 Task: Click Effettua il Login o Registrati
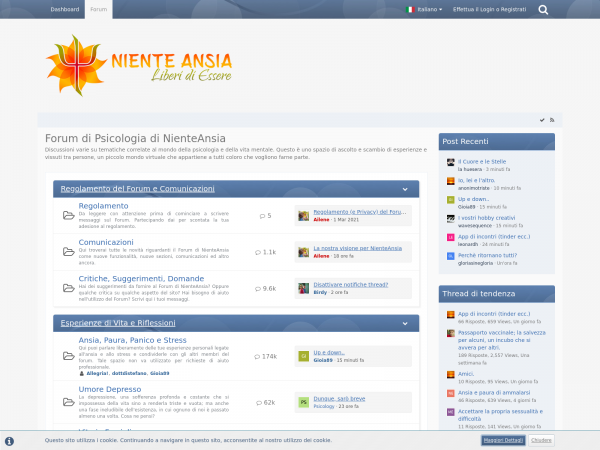(x=489, y=9)
